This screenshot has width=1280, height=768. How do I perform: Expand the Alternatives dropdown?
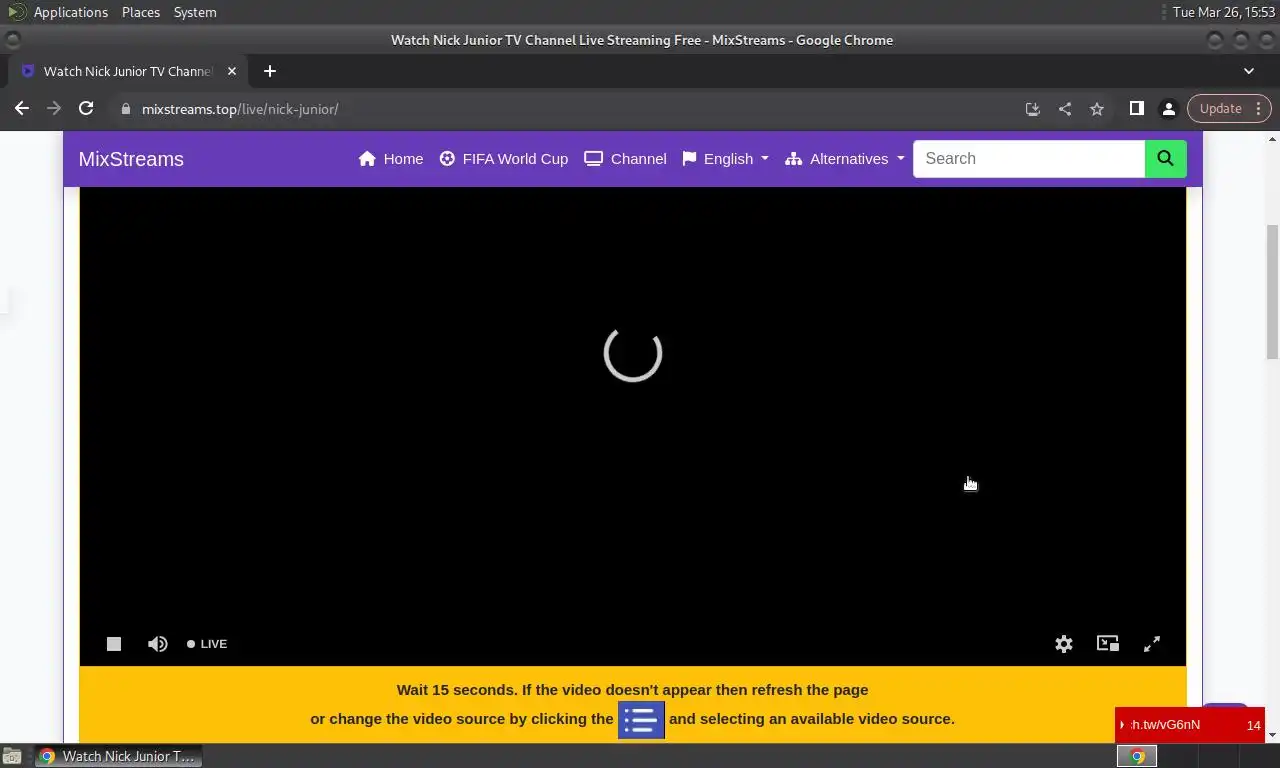(x=845, y=159)
